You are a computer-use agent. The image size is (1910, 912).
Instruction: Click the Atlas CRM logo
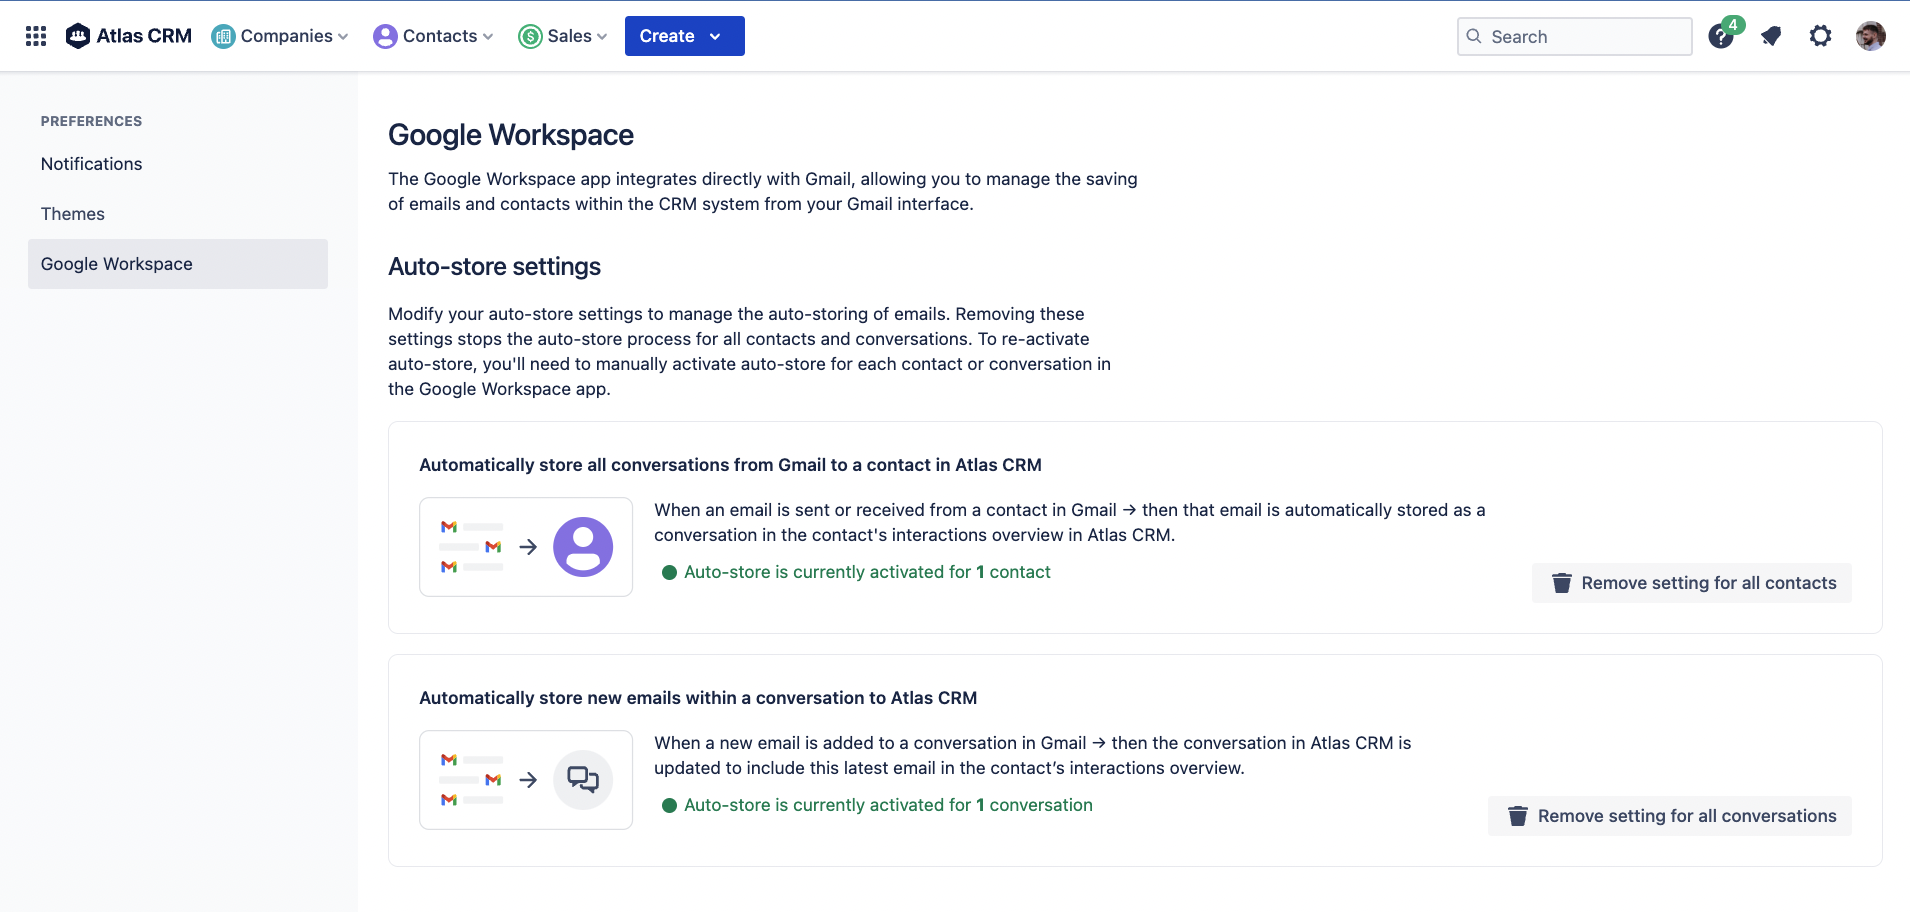coord(128,36)
